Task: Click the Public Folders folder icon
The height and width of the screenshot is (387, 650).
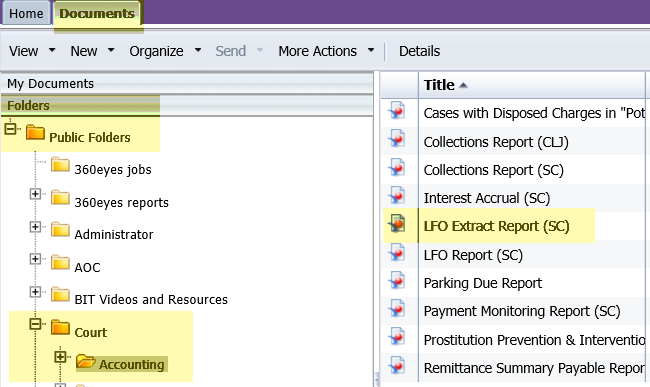Action: pos(35,133)
